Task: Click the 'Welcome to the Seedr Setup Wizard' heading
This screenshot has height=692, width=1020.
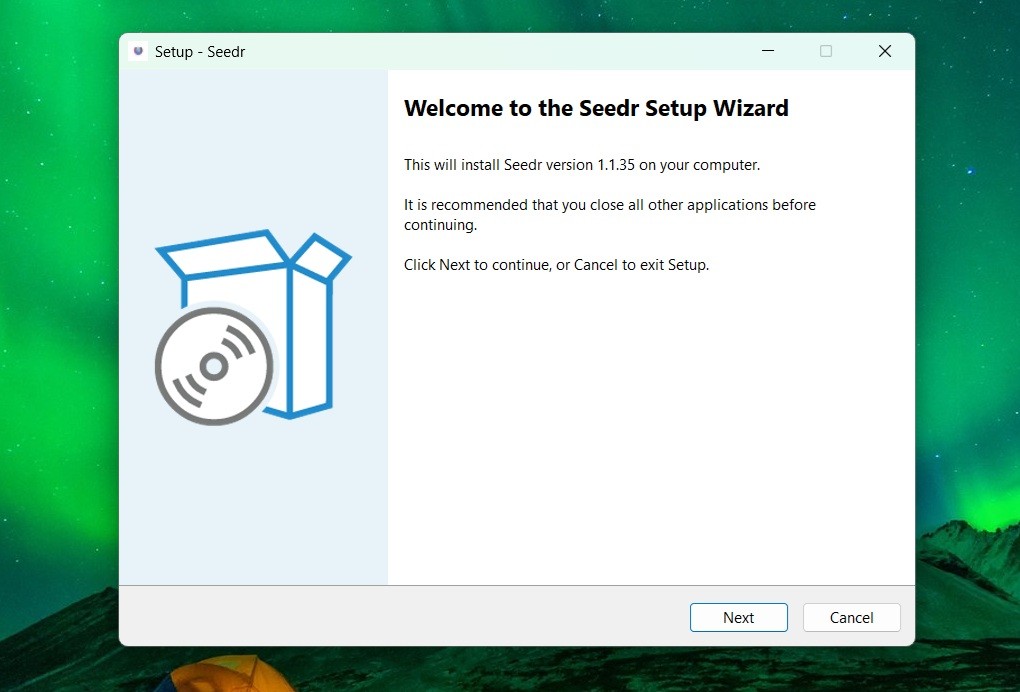Action: pos(596,108)
